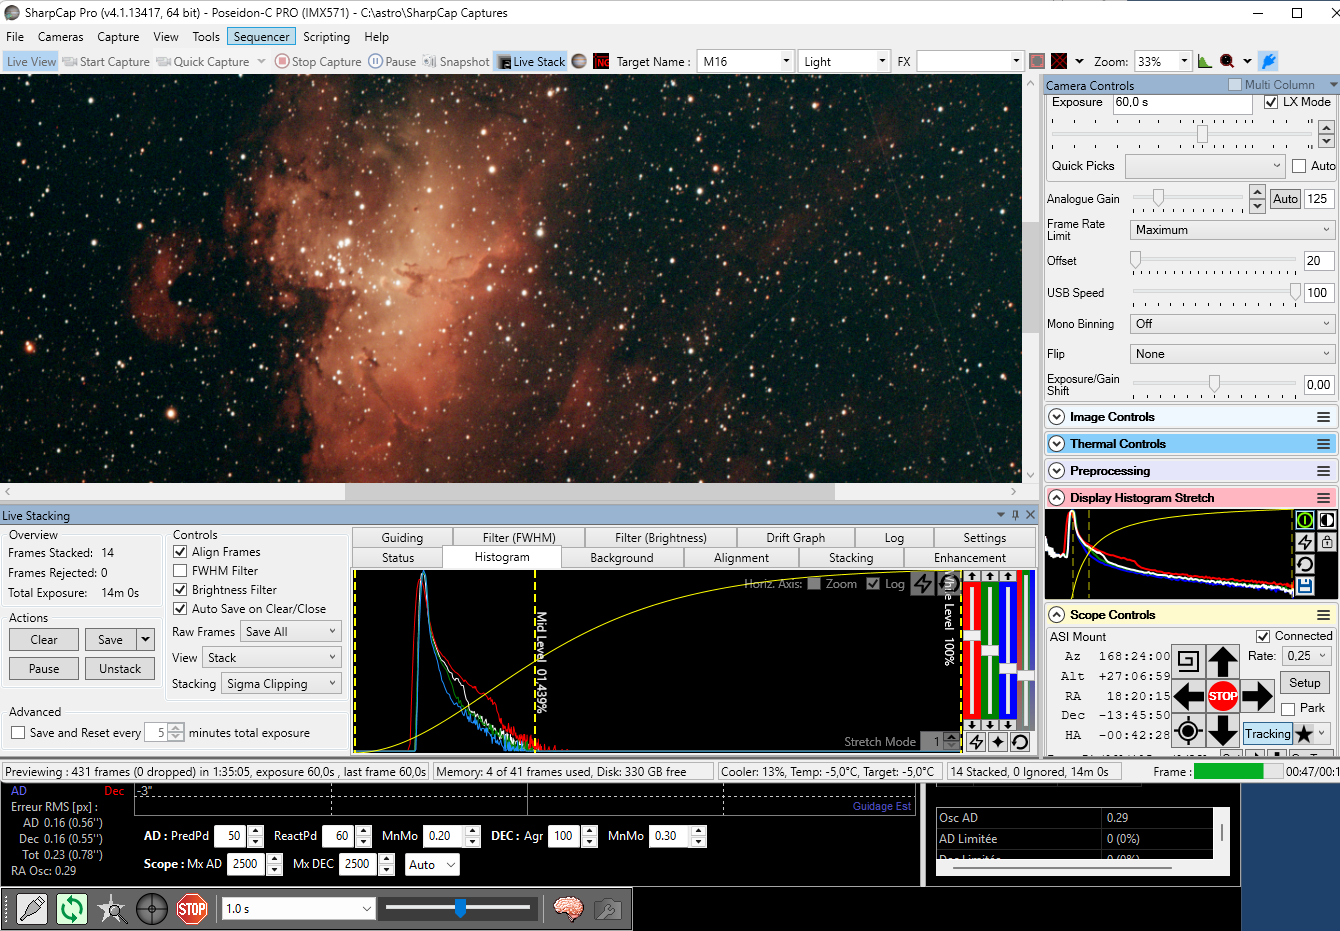The width and height of the screenshot is (1340, 931).
Task: Click the camera settings wrench icon
Action: [607, 909]
